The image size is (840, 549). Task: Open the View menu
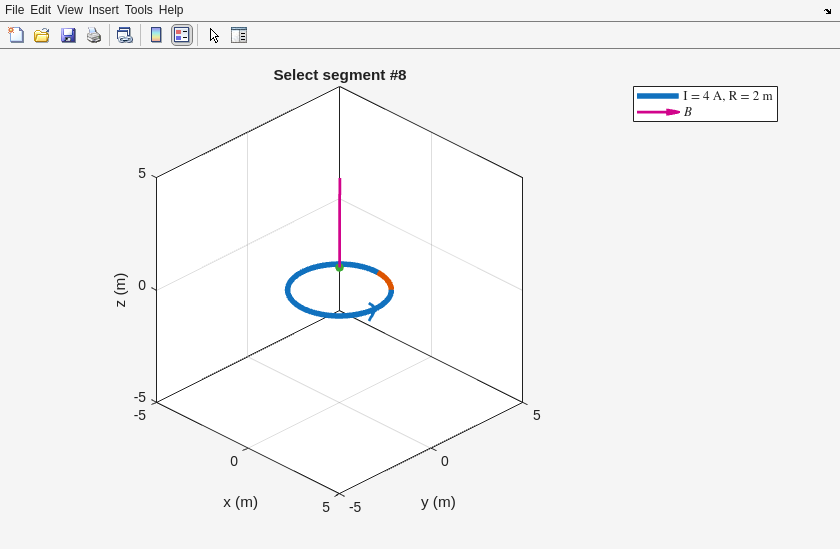(x=70, y=10)
